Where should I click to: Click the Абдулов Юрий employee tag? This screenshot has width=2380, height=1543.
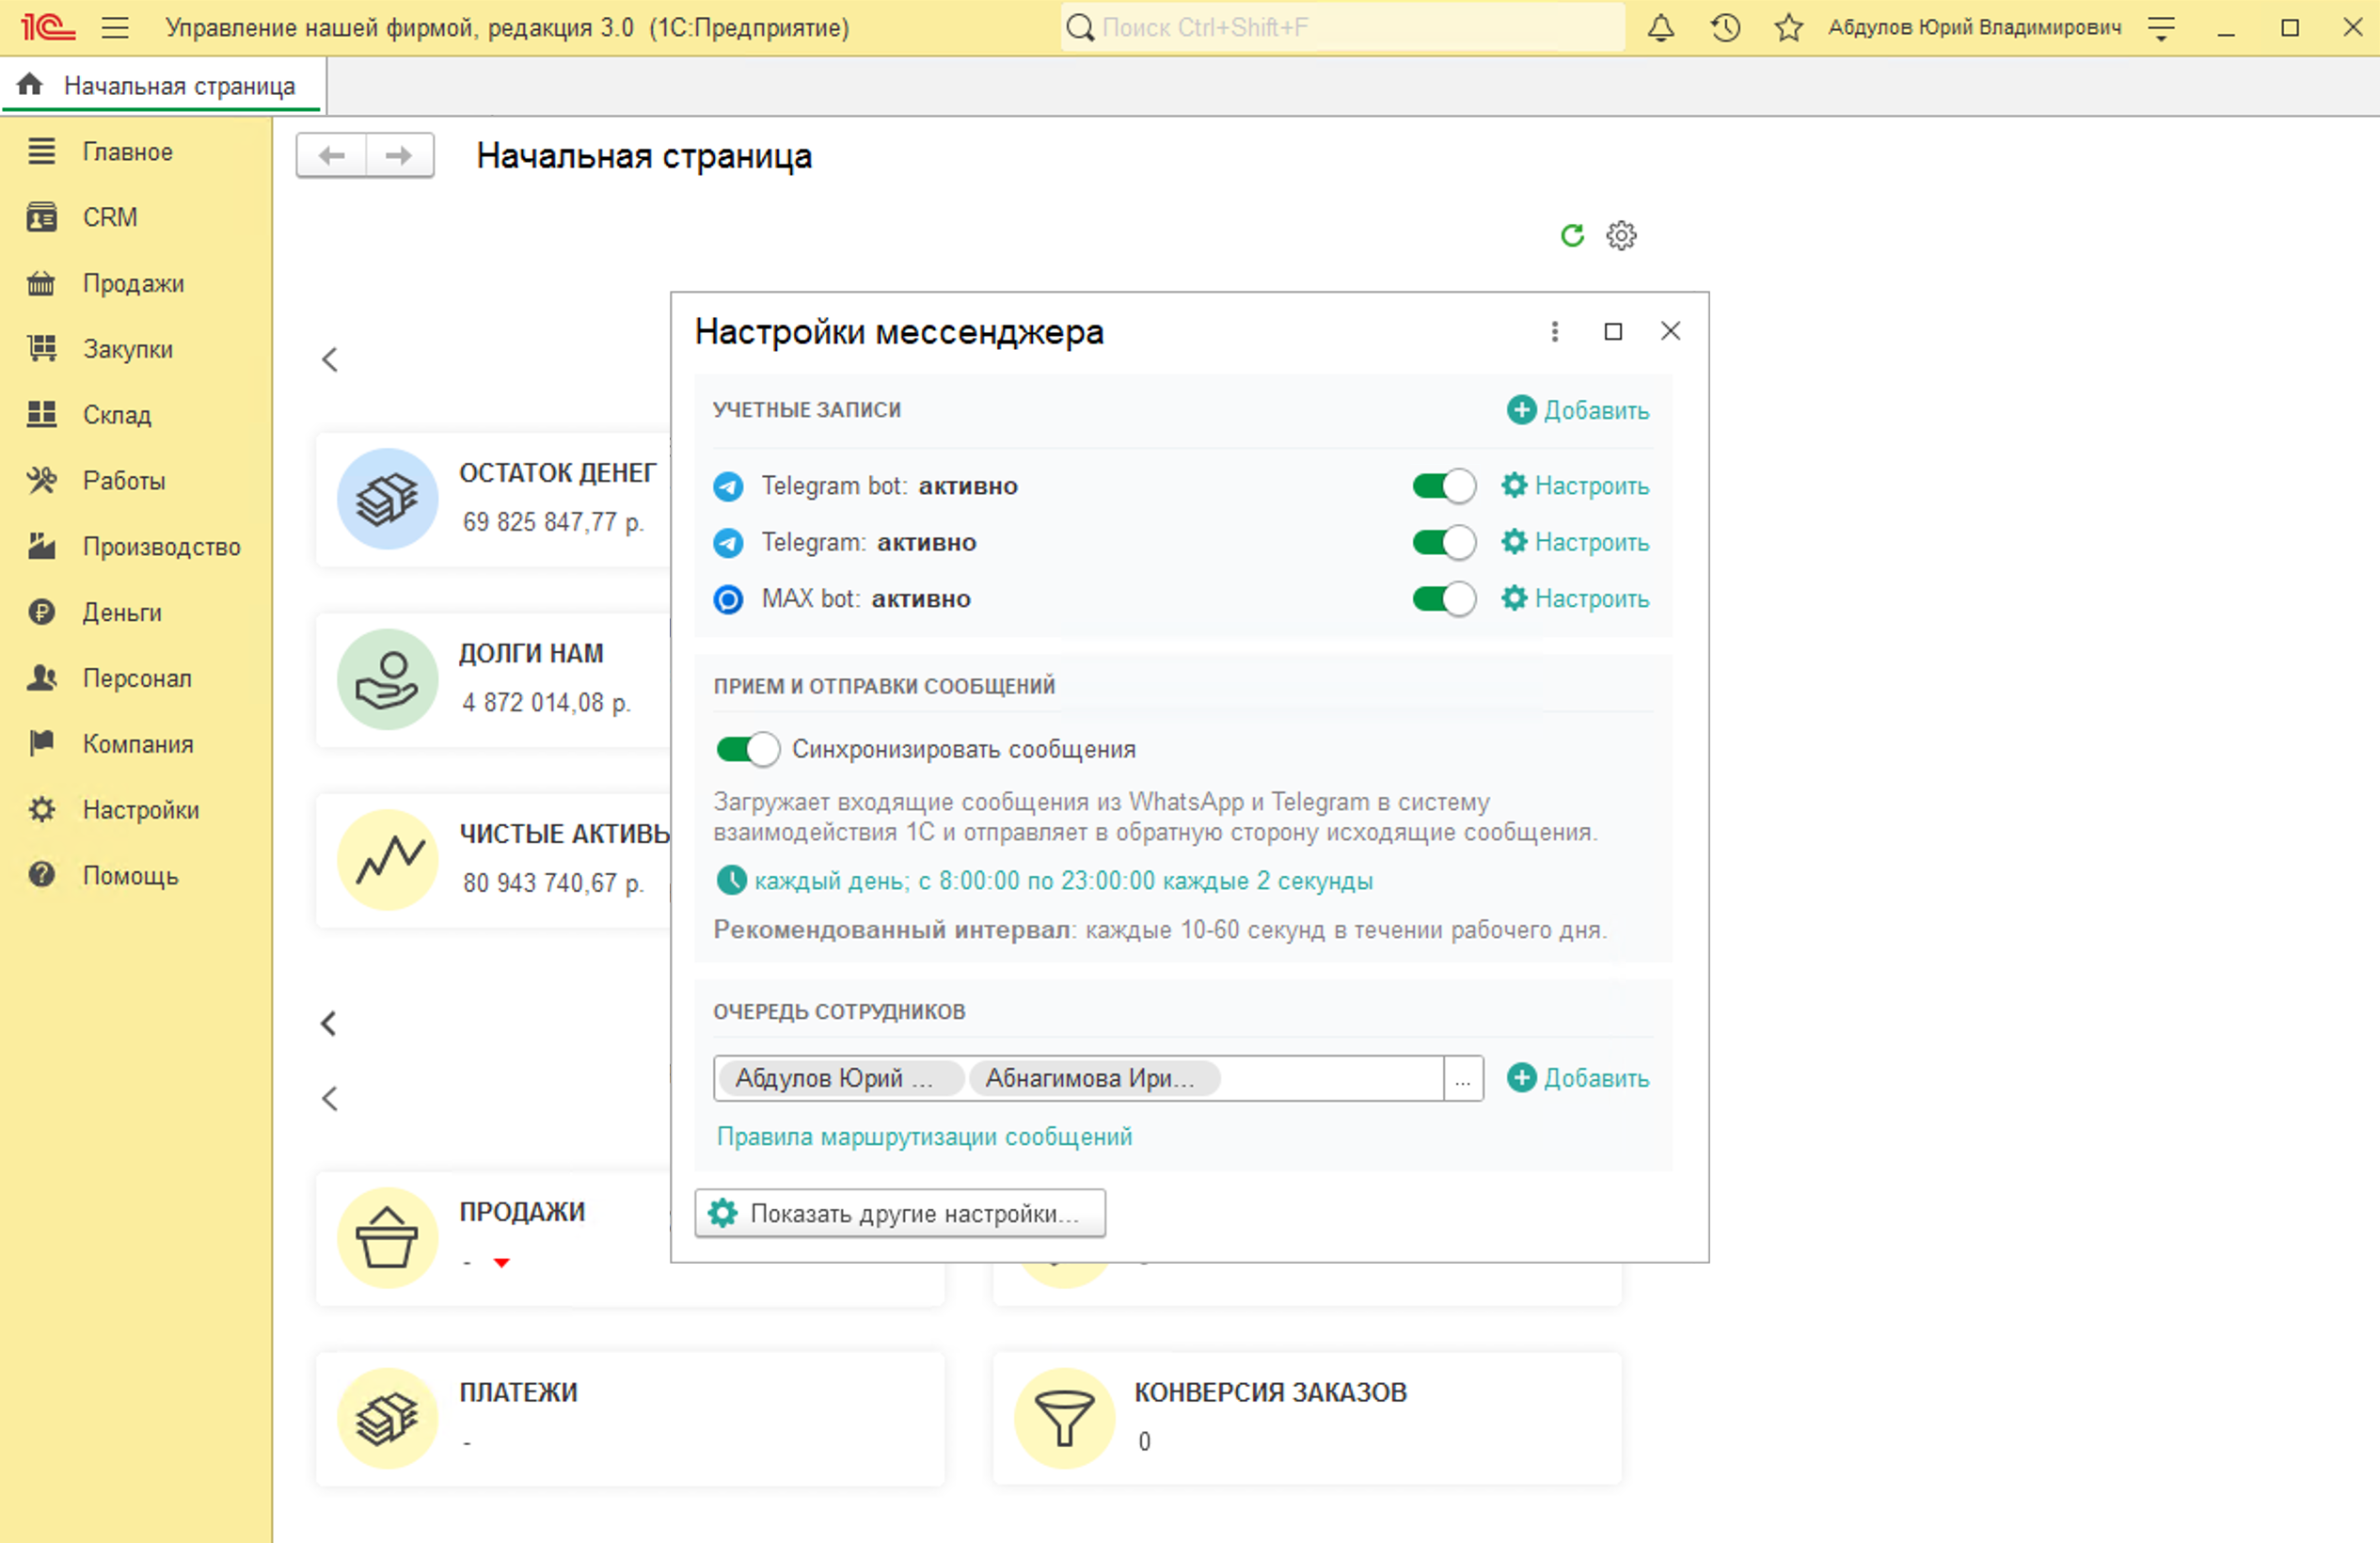coord(840,1078)
